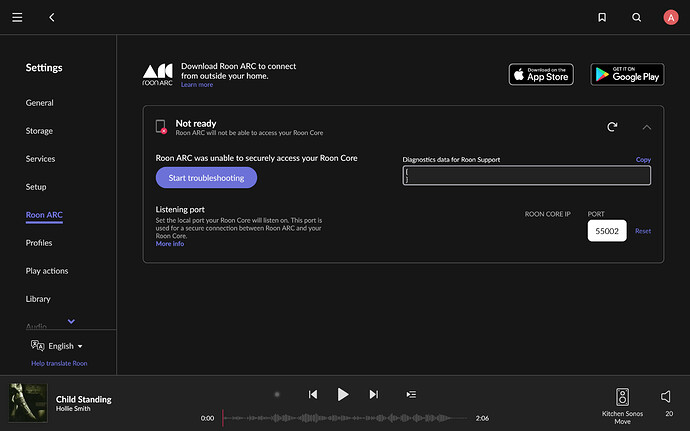Reset the listening port
Viewport: 690px width, 431px height.
[x=642, y=231]
